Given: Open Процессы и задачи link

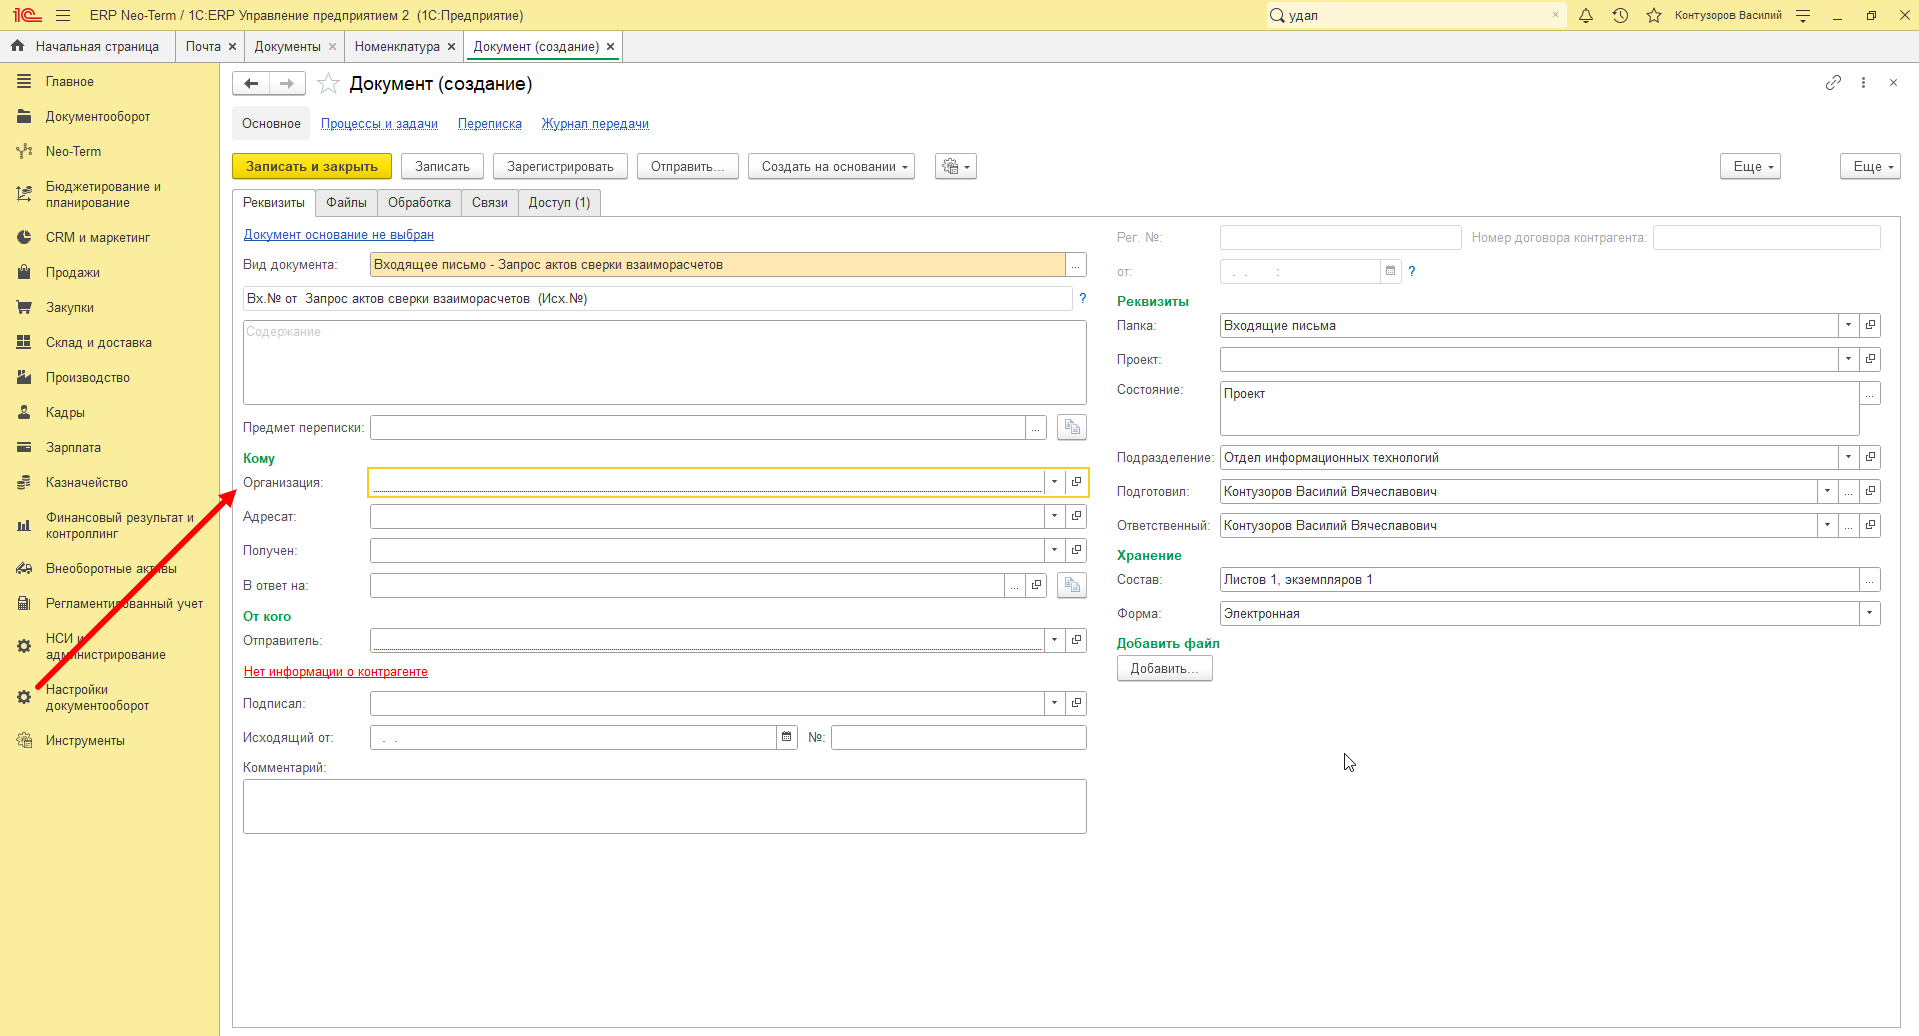Looking at the screenshot, I should click(379, 124).
